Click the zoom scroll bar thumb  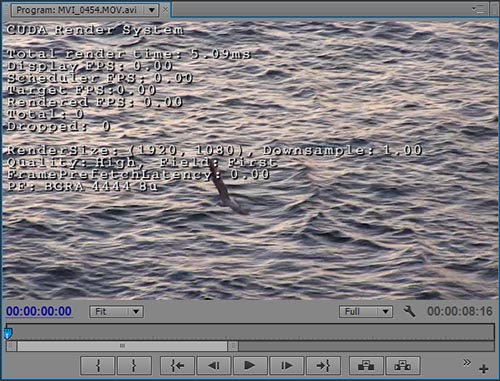coord(123,346)
